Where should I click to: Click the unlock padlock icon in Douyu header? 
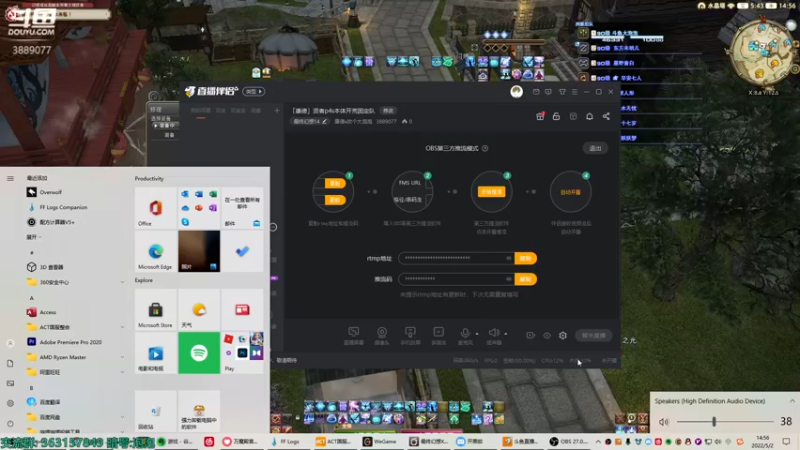[556, 116]
